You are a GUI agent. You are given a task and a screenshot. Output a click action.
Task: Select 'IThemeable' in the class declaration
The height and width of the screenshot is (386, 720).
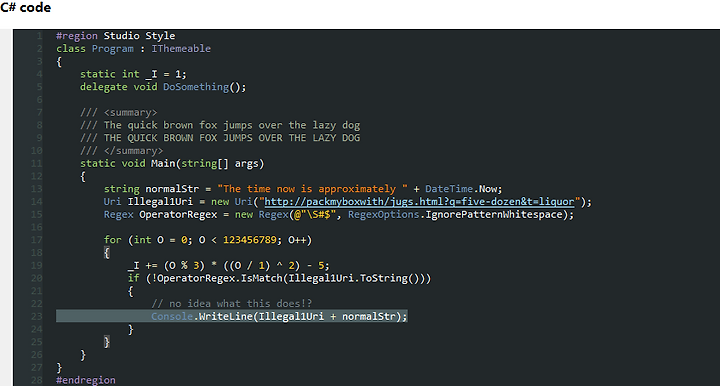tap(181, 49)
